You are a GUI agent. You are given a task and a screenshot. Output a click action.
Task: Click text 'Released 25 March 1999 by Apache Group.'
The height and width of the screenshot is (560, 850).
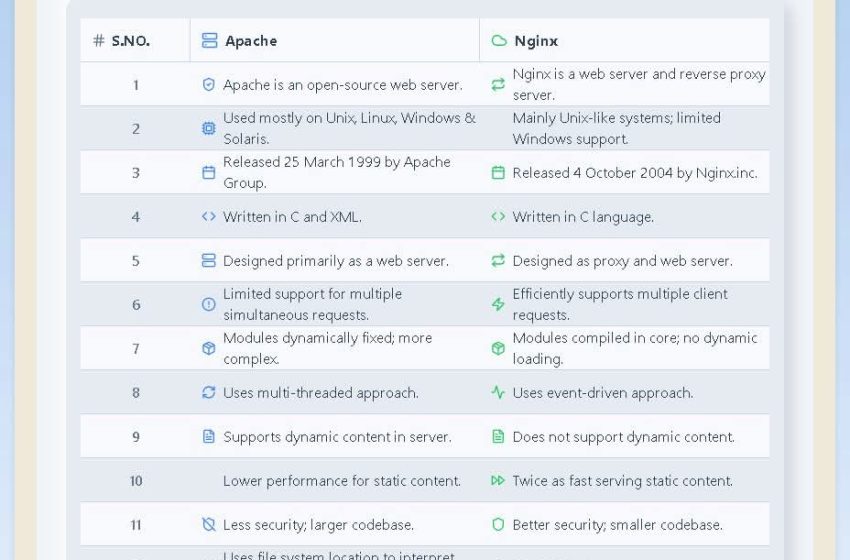[x=337, y=172]
